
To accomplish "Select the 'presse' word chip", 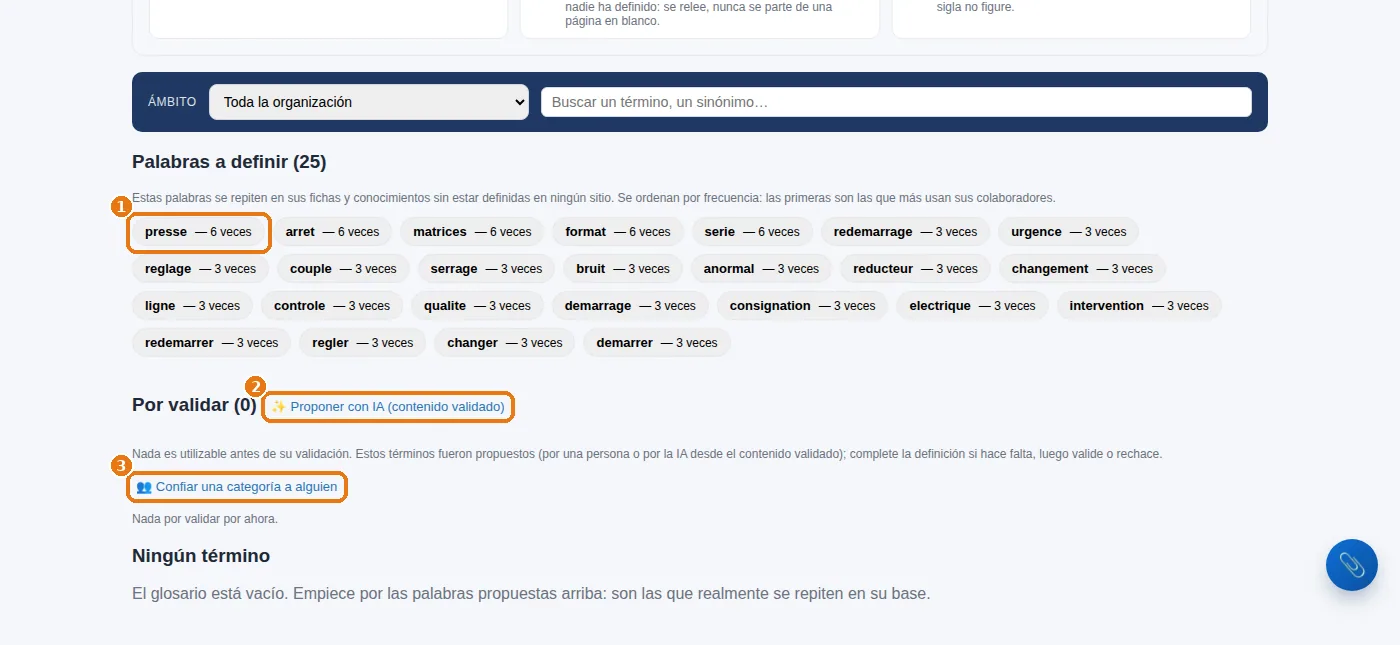I will (x=199, y=232).
